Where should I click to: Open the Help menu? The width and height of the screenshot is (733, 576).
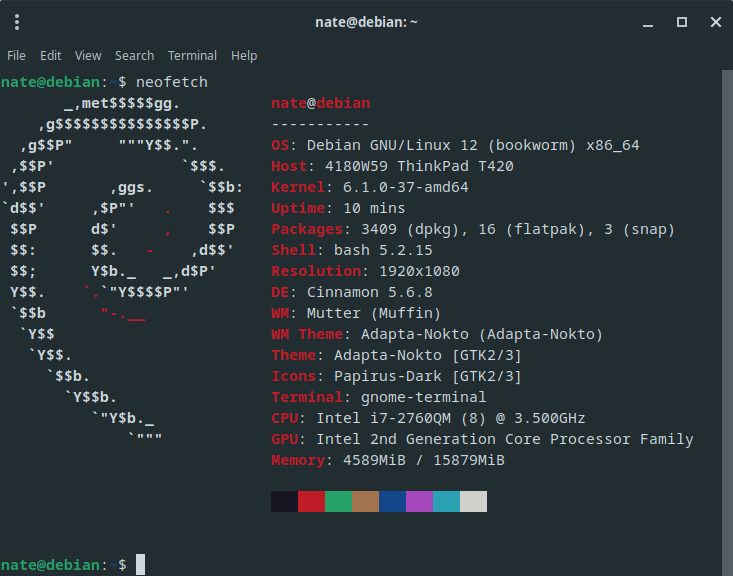point(244,56)
